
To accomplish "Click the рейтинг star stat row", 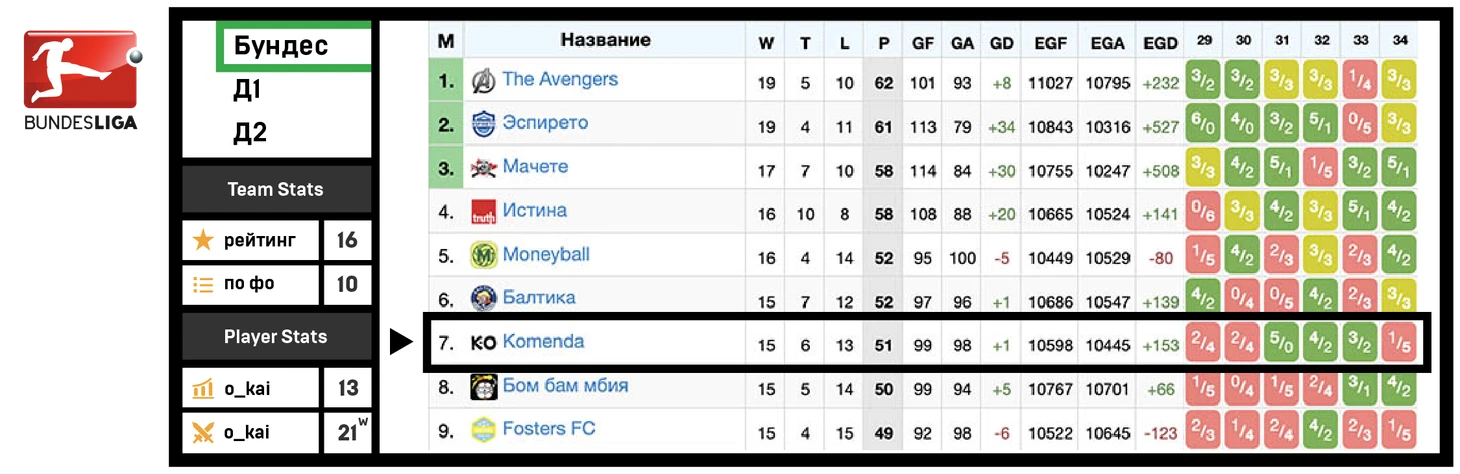I will (x=251, y=240).
